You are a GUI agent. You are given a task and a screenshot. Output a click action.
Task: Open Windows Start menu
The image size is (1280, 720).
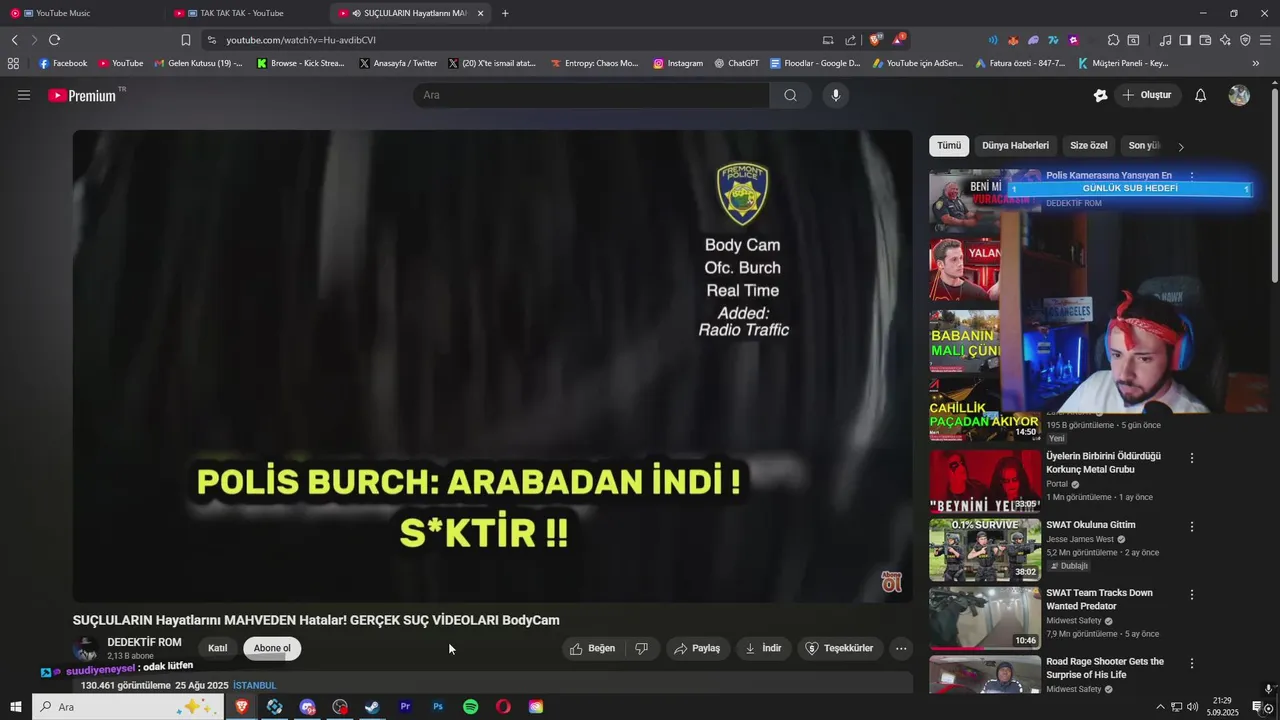pyautogui.click(x=16, y=707)
